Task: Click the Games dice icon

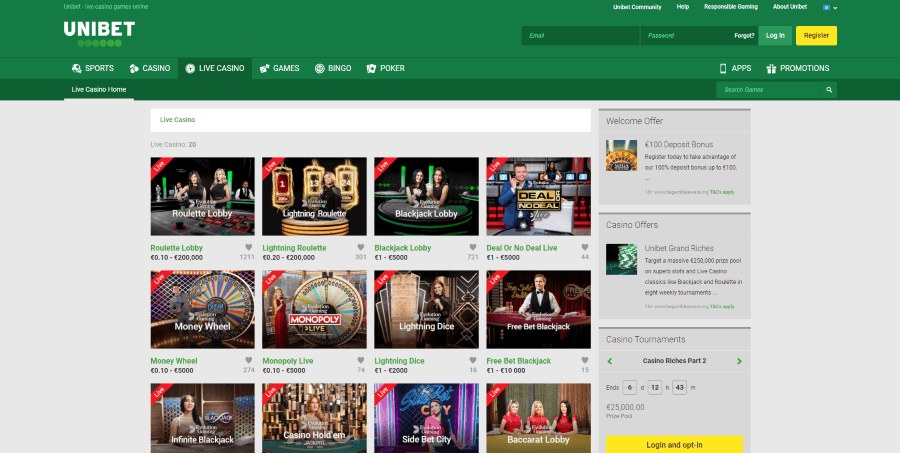Action: coord(265,68)
